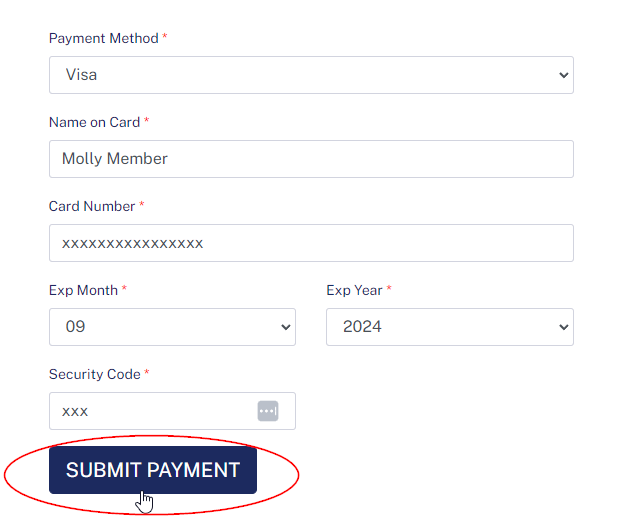The image size is (618, 528).
Task: Click the "Payment Method" field label
Action: (103, 38)
